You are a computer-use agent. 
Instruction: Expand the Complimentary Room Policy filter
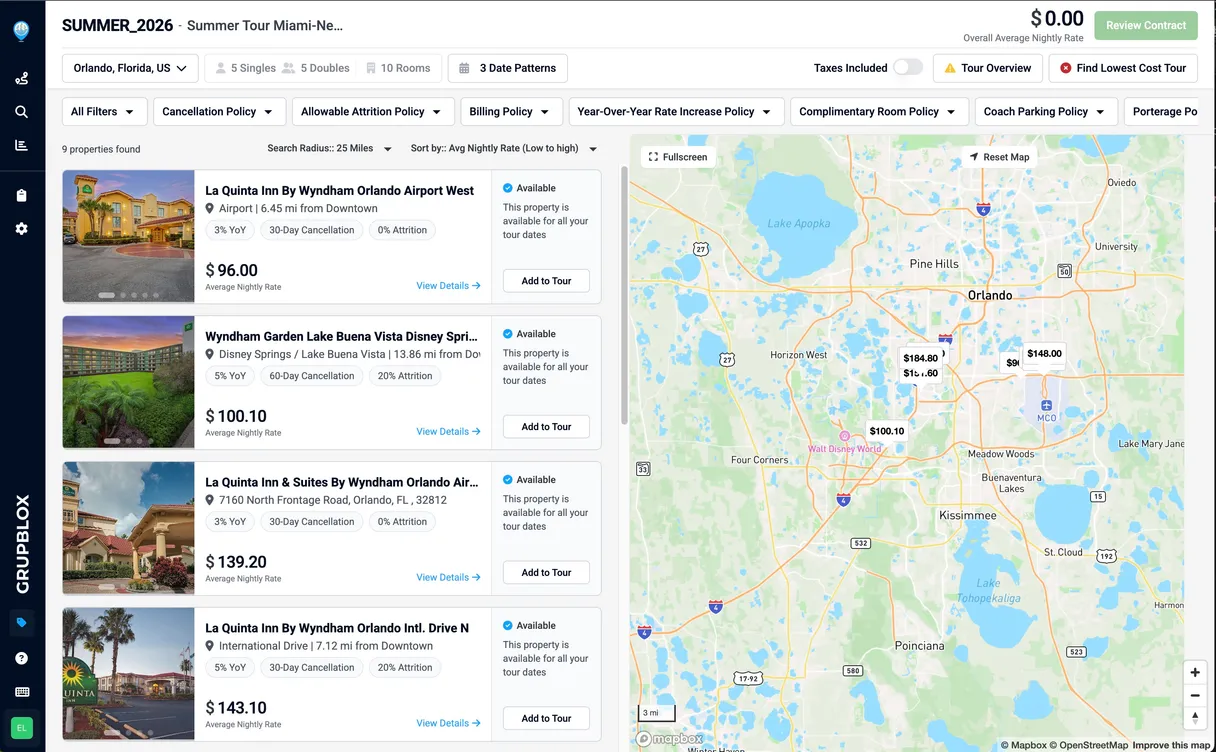tap(879, 112)
